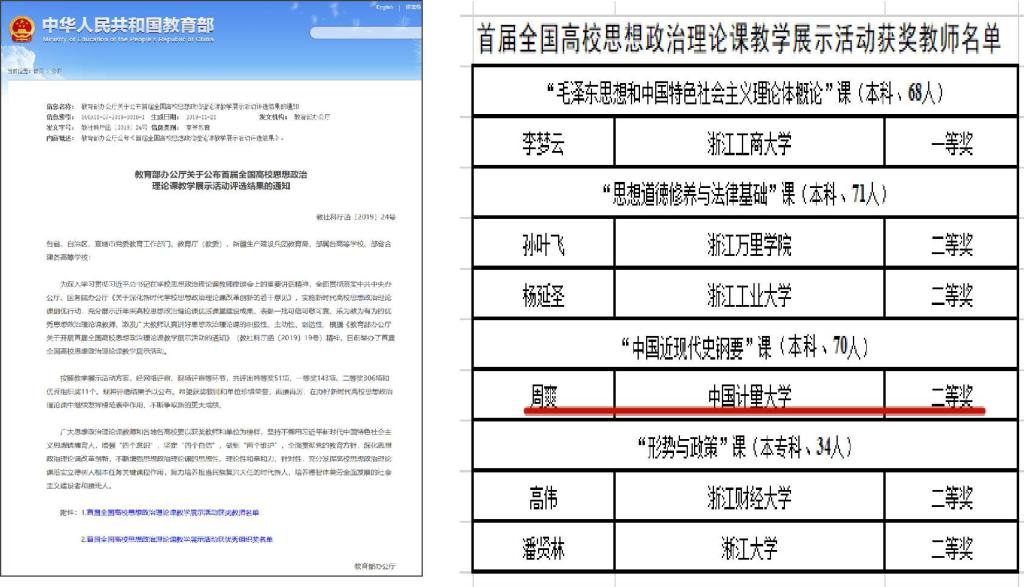The image size is (1024, 587).
Task: Click the 浙江财经大学 cell
Action: [749, 497]
